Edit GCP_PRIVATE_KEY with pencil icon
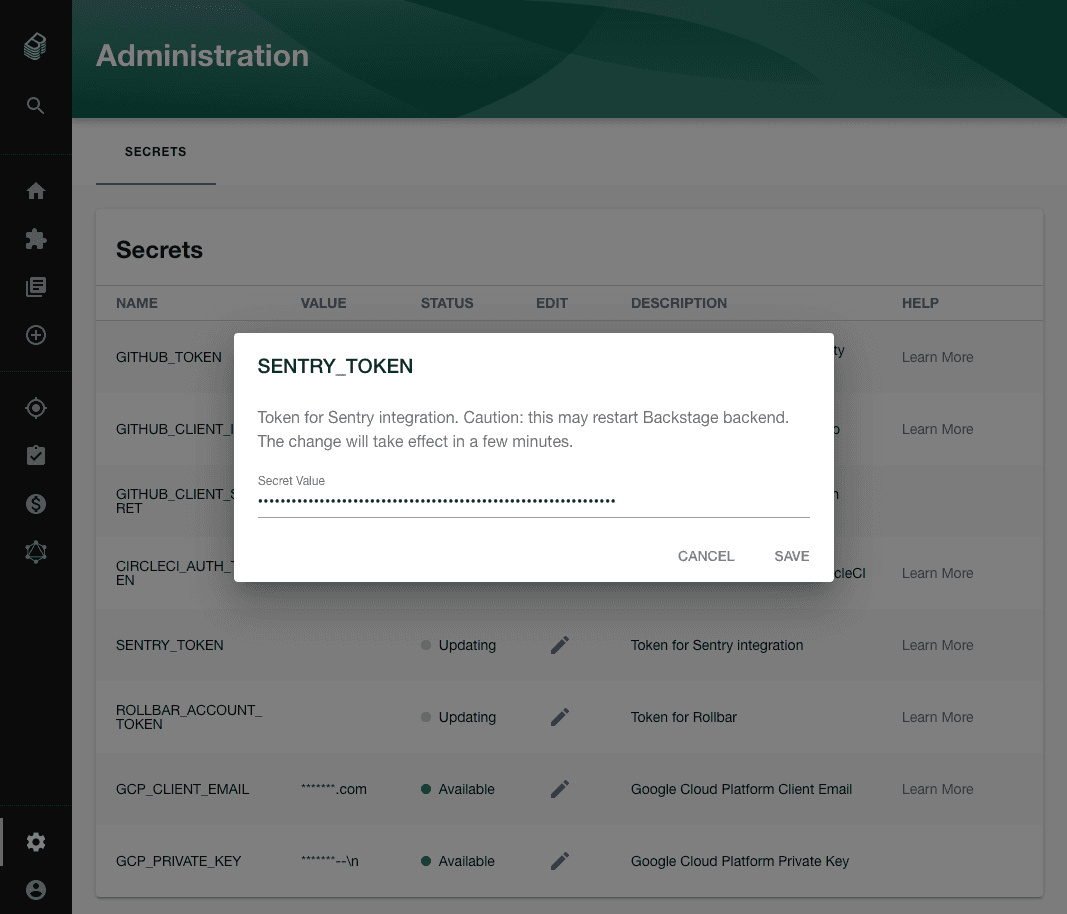 coord(559,861)
